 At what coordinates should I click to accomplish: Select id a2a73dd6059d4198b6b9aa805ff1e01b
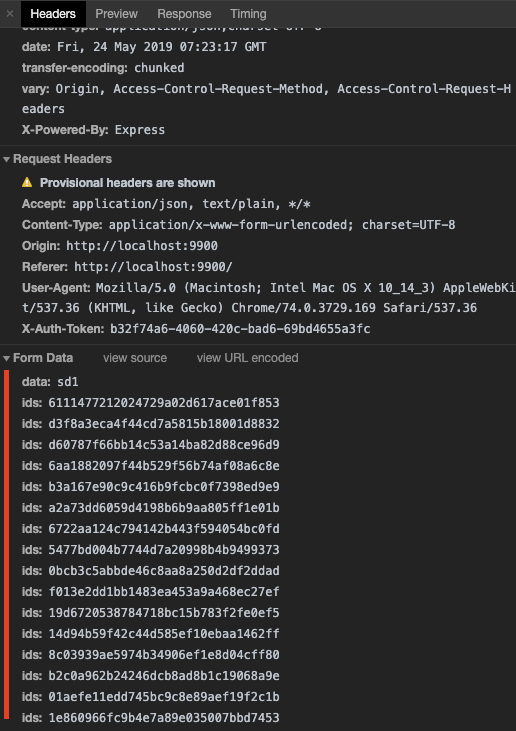coord(164,508)
